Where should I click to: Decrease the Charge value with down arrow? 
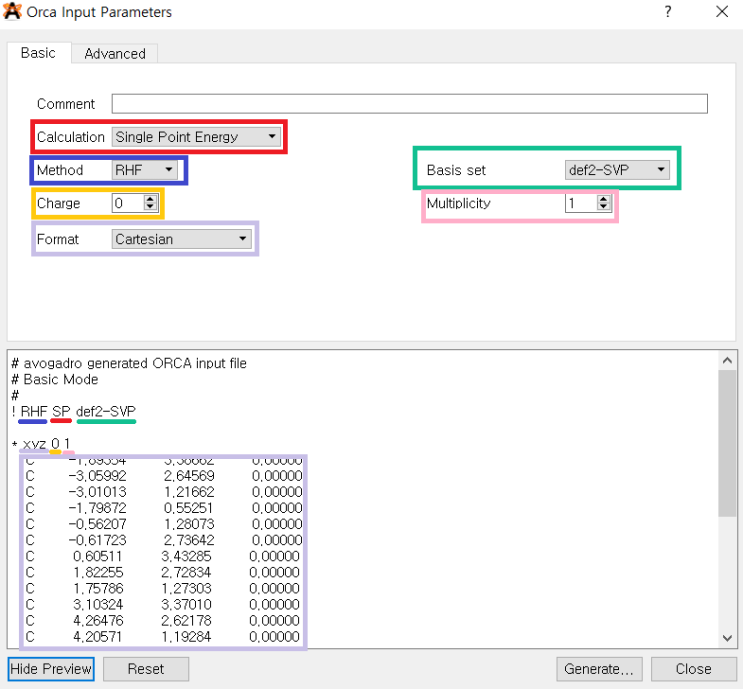[150, 207]
